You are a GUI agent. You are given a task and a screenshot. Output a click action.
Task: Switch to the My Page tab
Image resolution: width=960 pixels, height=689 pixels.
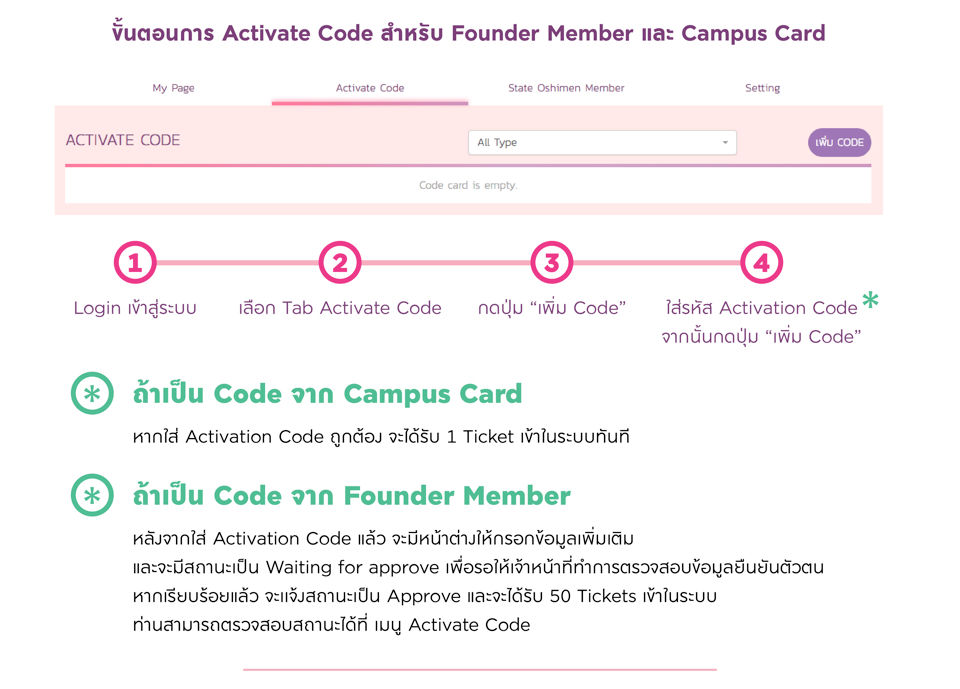click(x=173, y=88)
